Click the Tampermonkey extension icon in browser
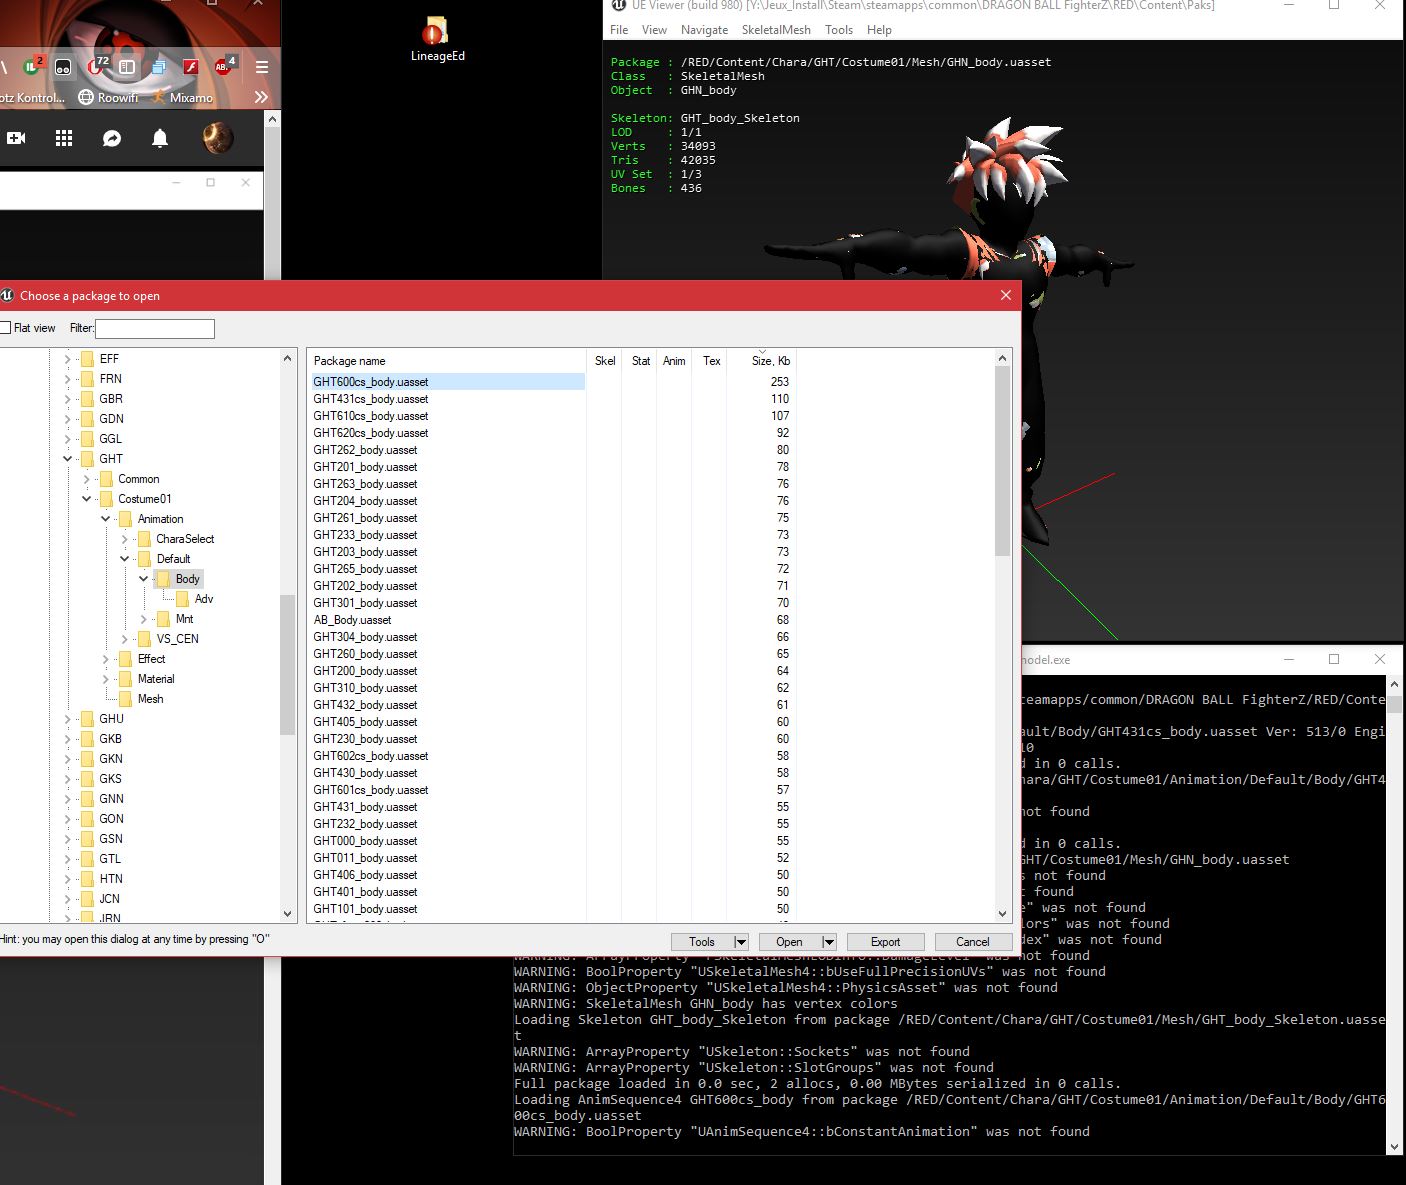The height and width of the screenshot is (1185, 1406). pyautogui.click(x=63, y=67)
